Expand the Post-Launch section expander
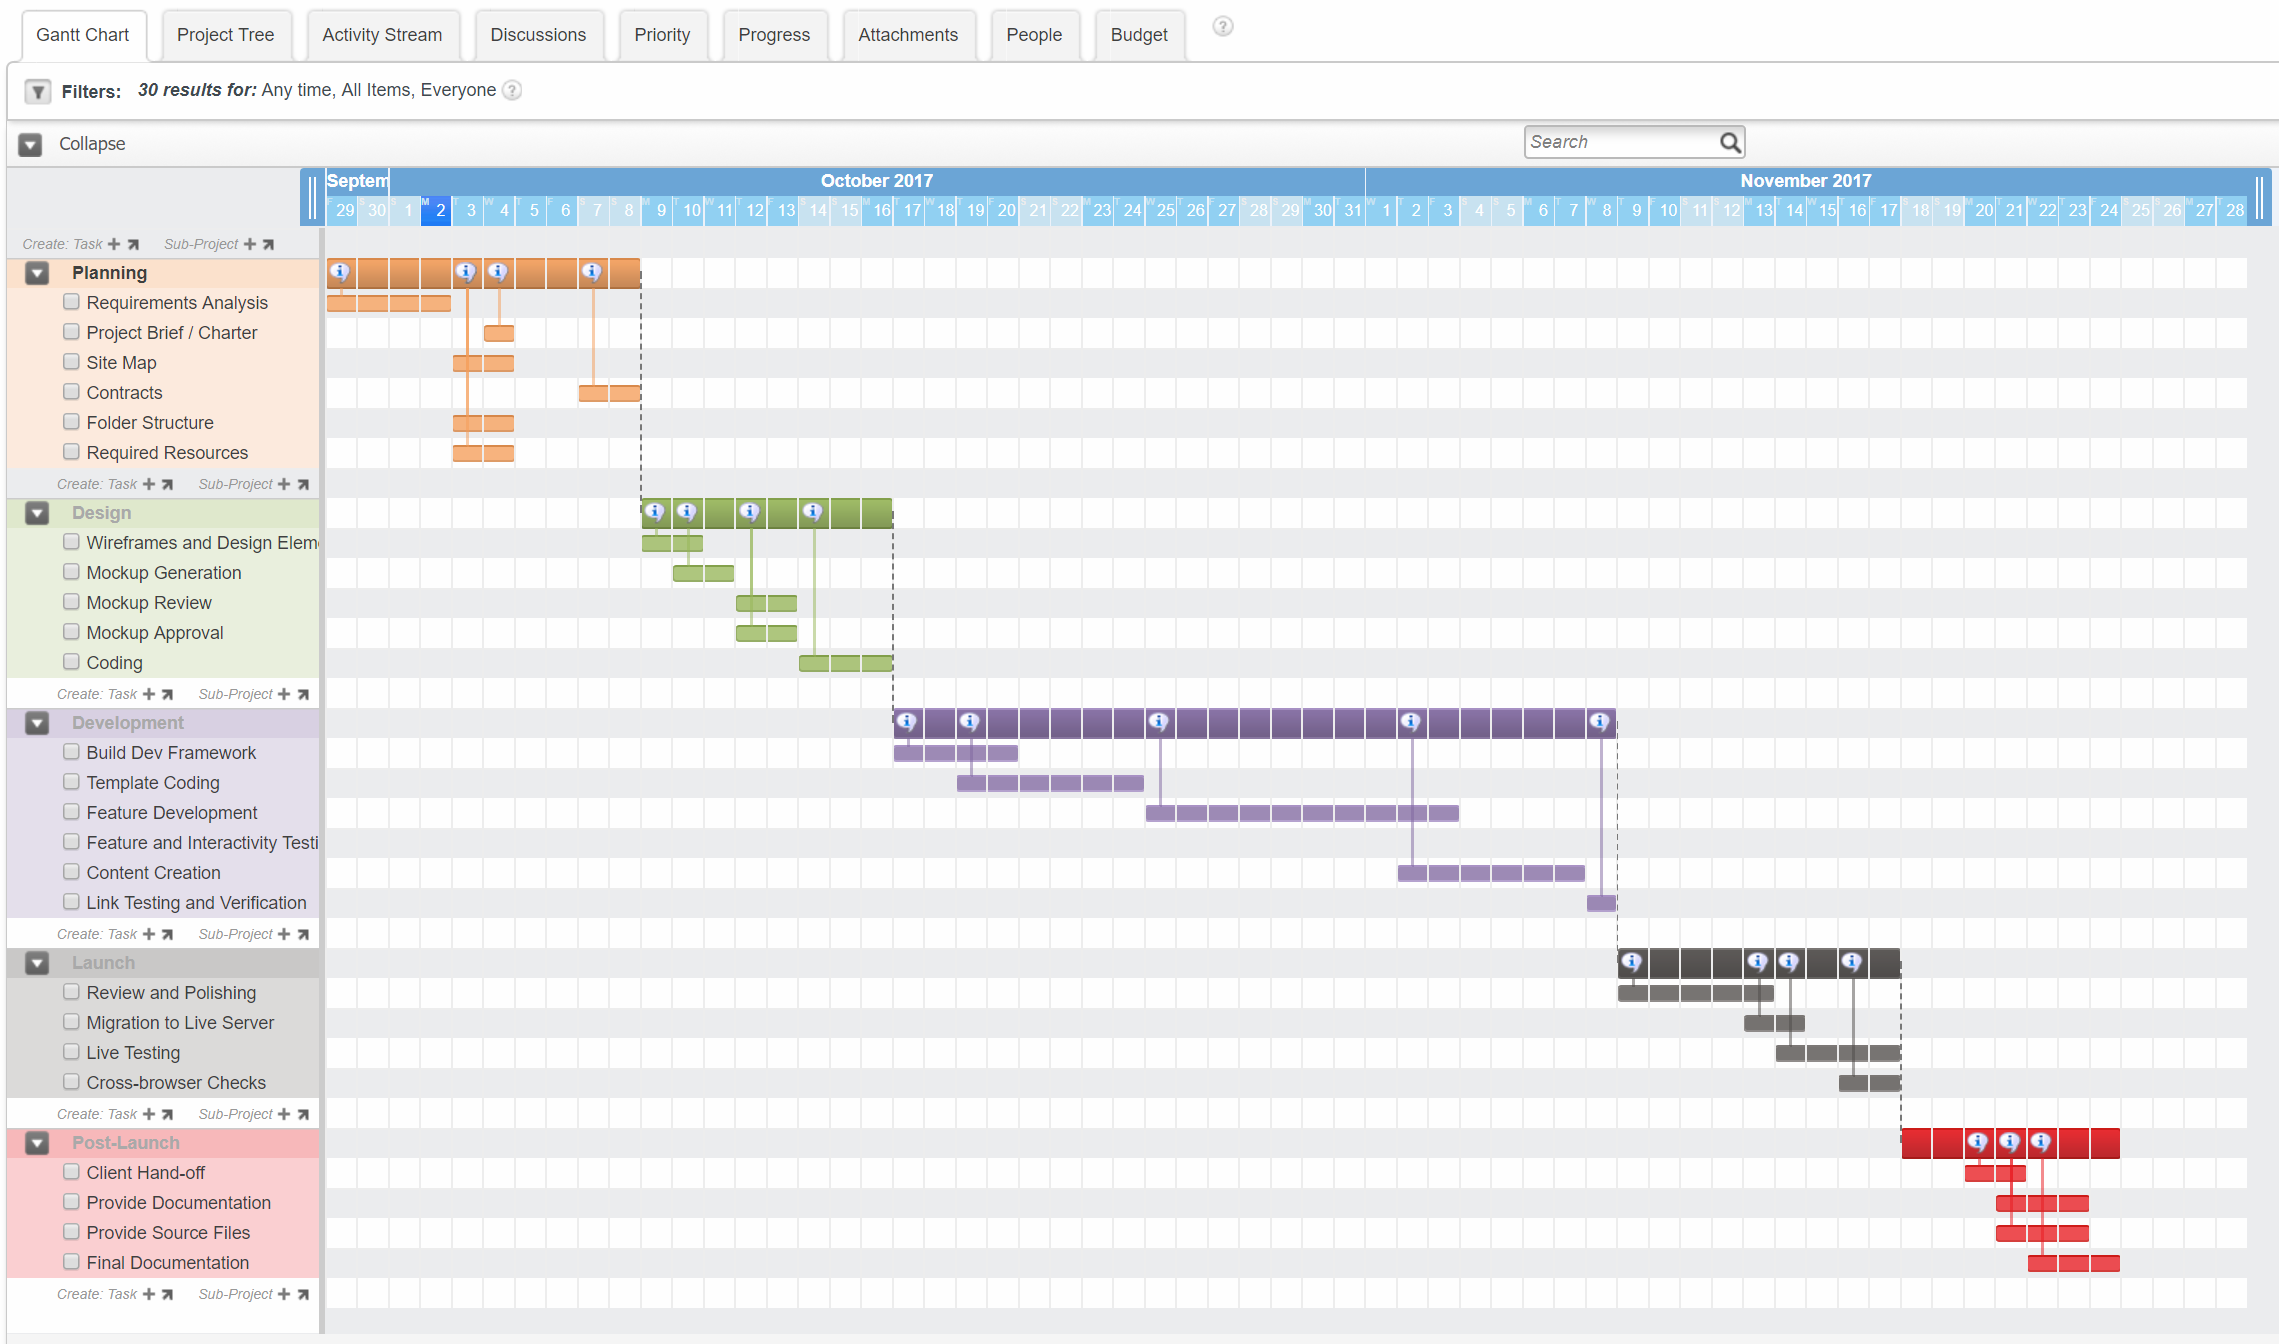The height and width of the screenshot is (1344, 2279). click(x=37, y=1142)
